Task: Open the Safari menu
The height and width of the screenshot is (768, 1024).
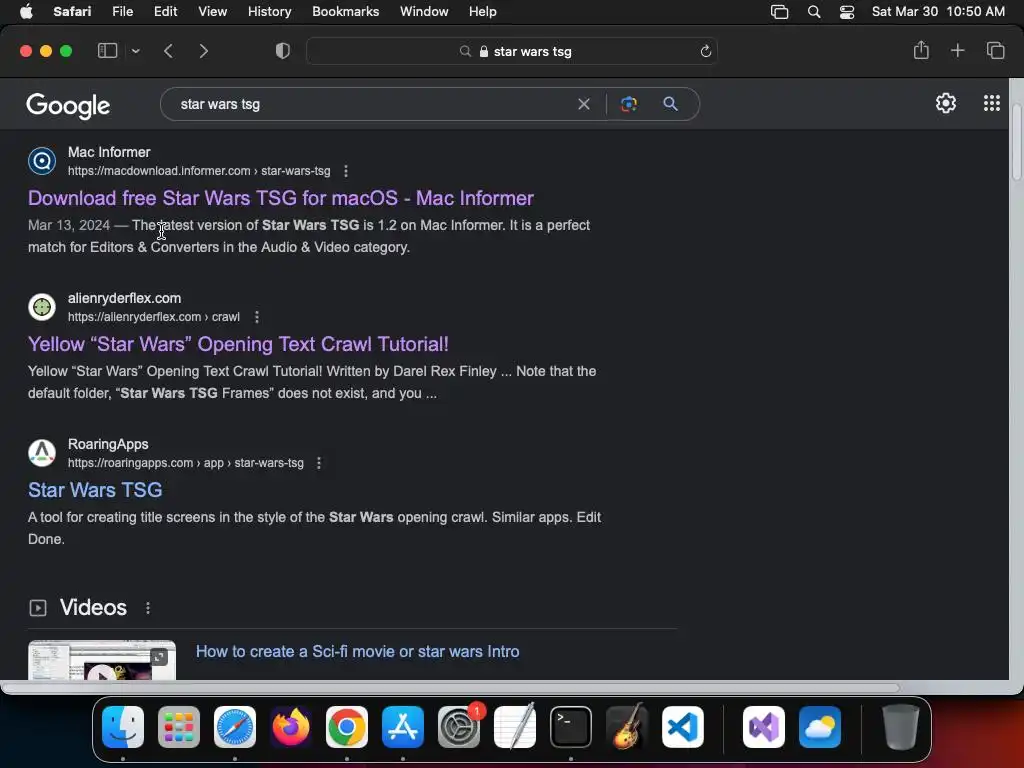Action: tap(72, 12)
